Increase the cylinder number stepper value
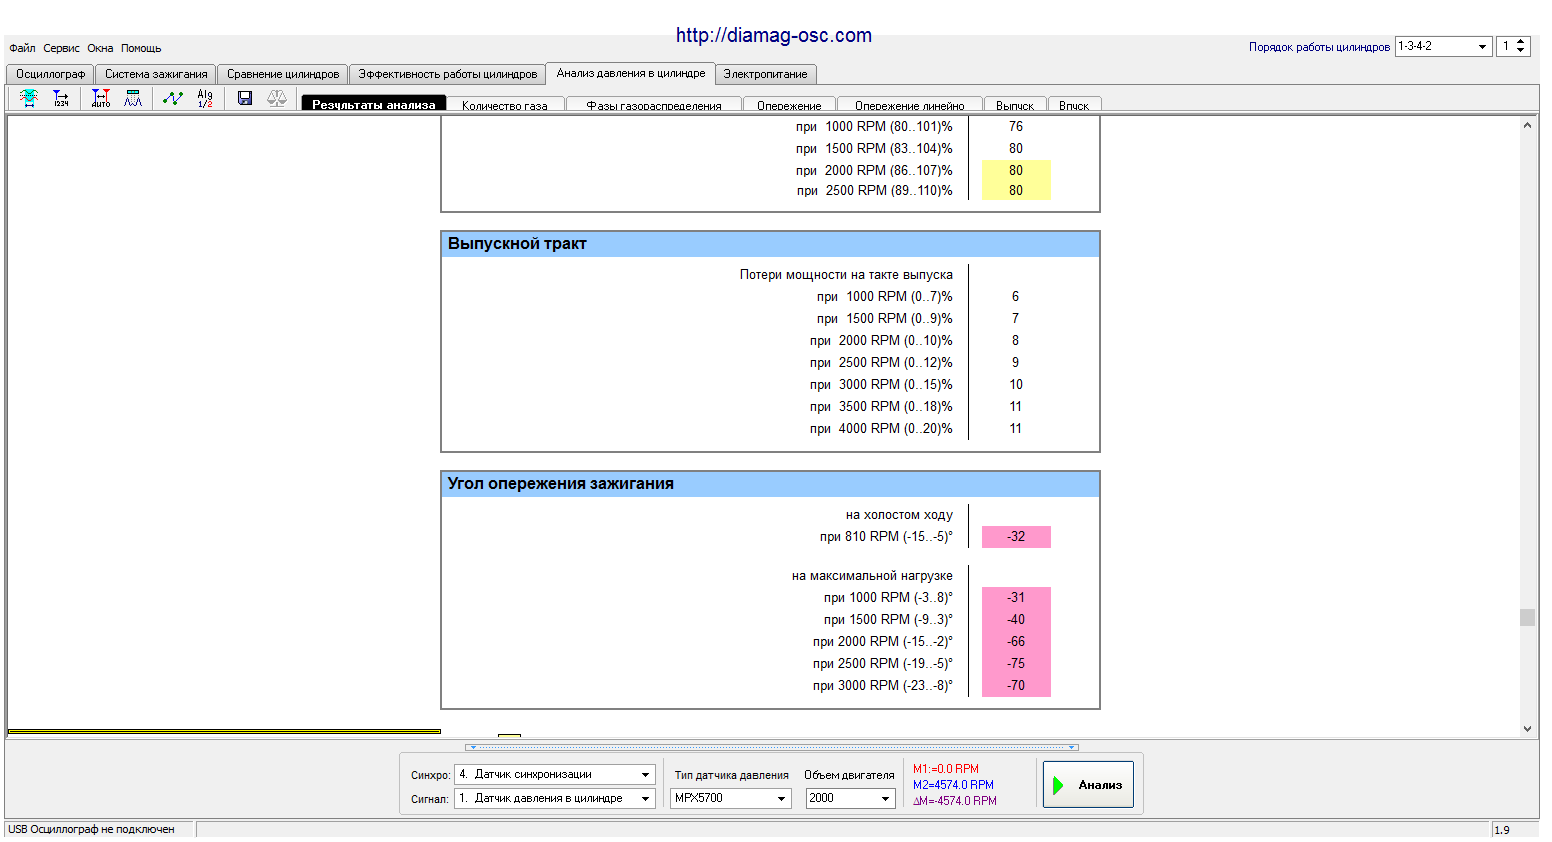This screenshot has height=842, width=1552. click(1521, 42)
